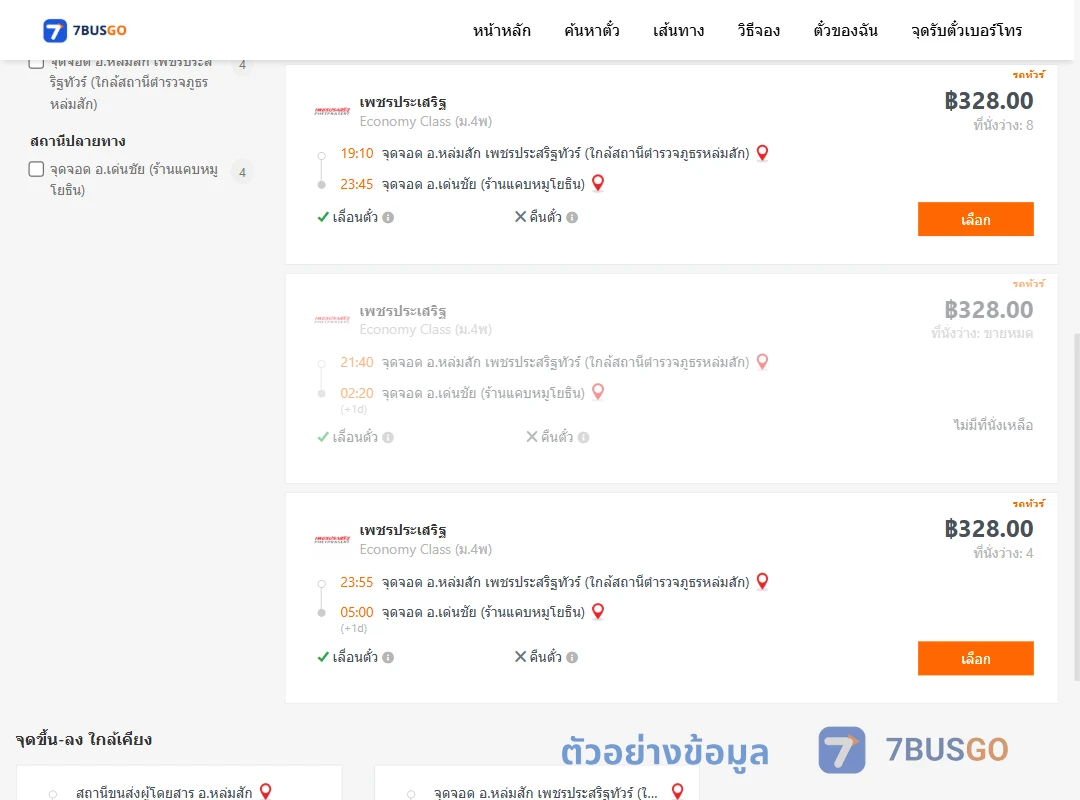
Task: Open the วิธีจอง menu item
Action: (758, 30)
